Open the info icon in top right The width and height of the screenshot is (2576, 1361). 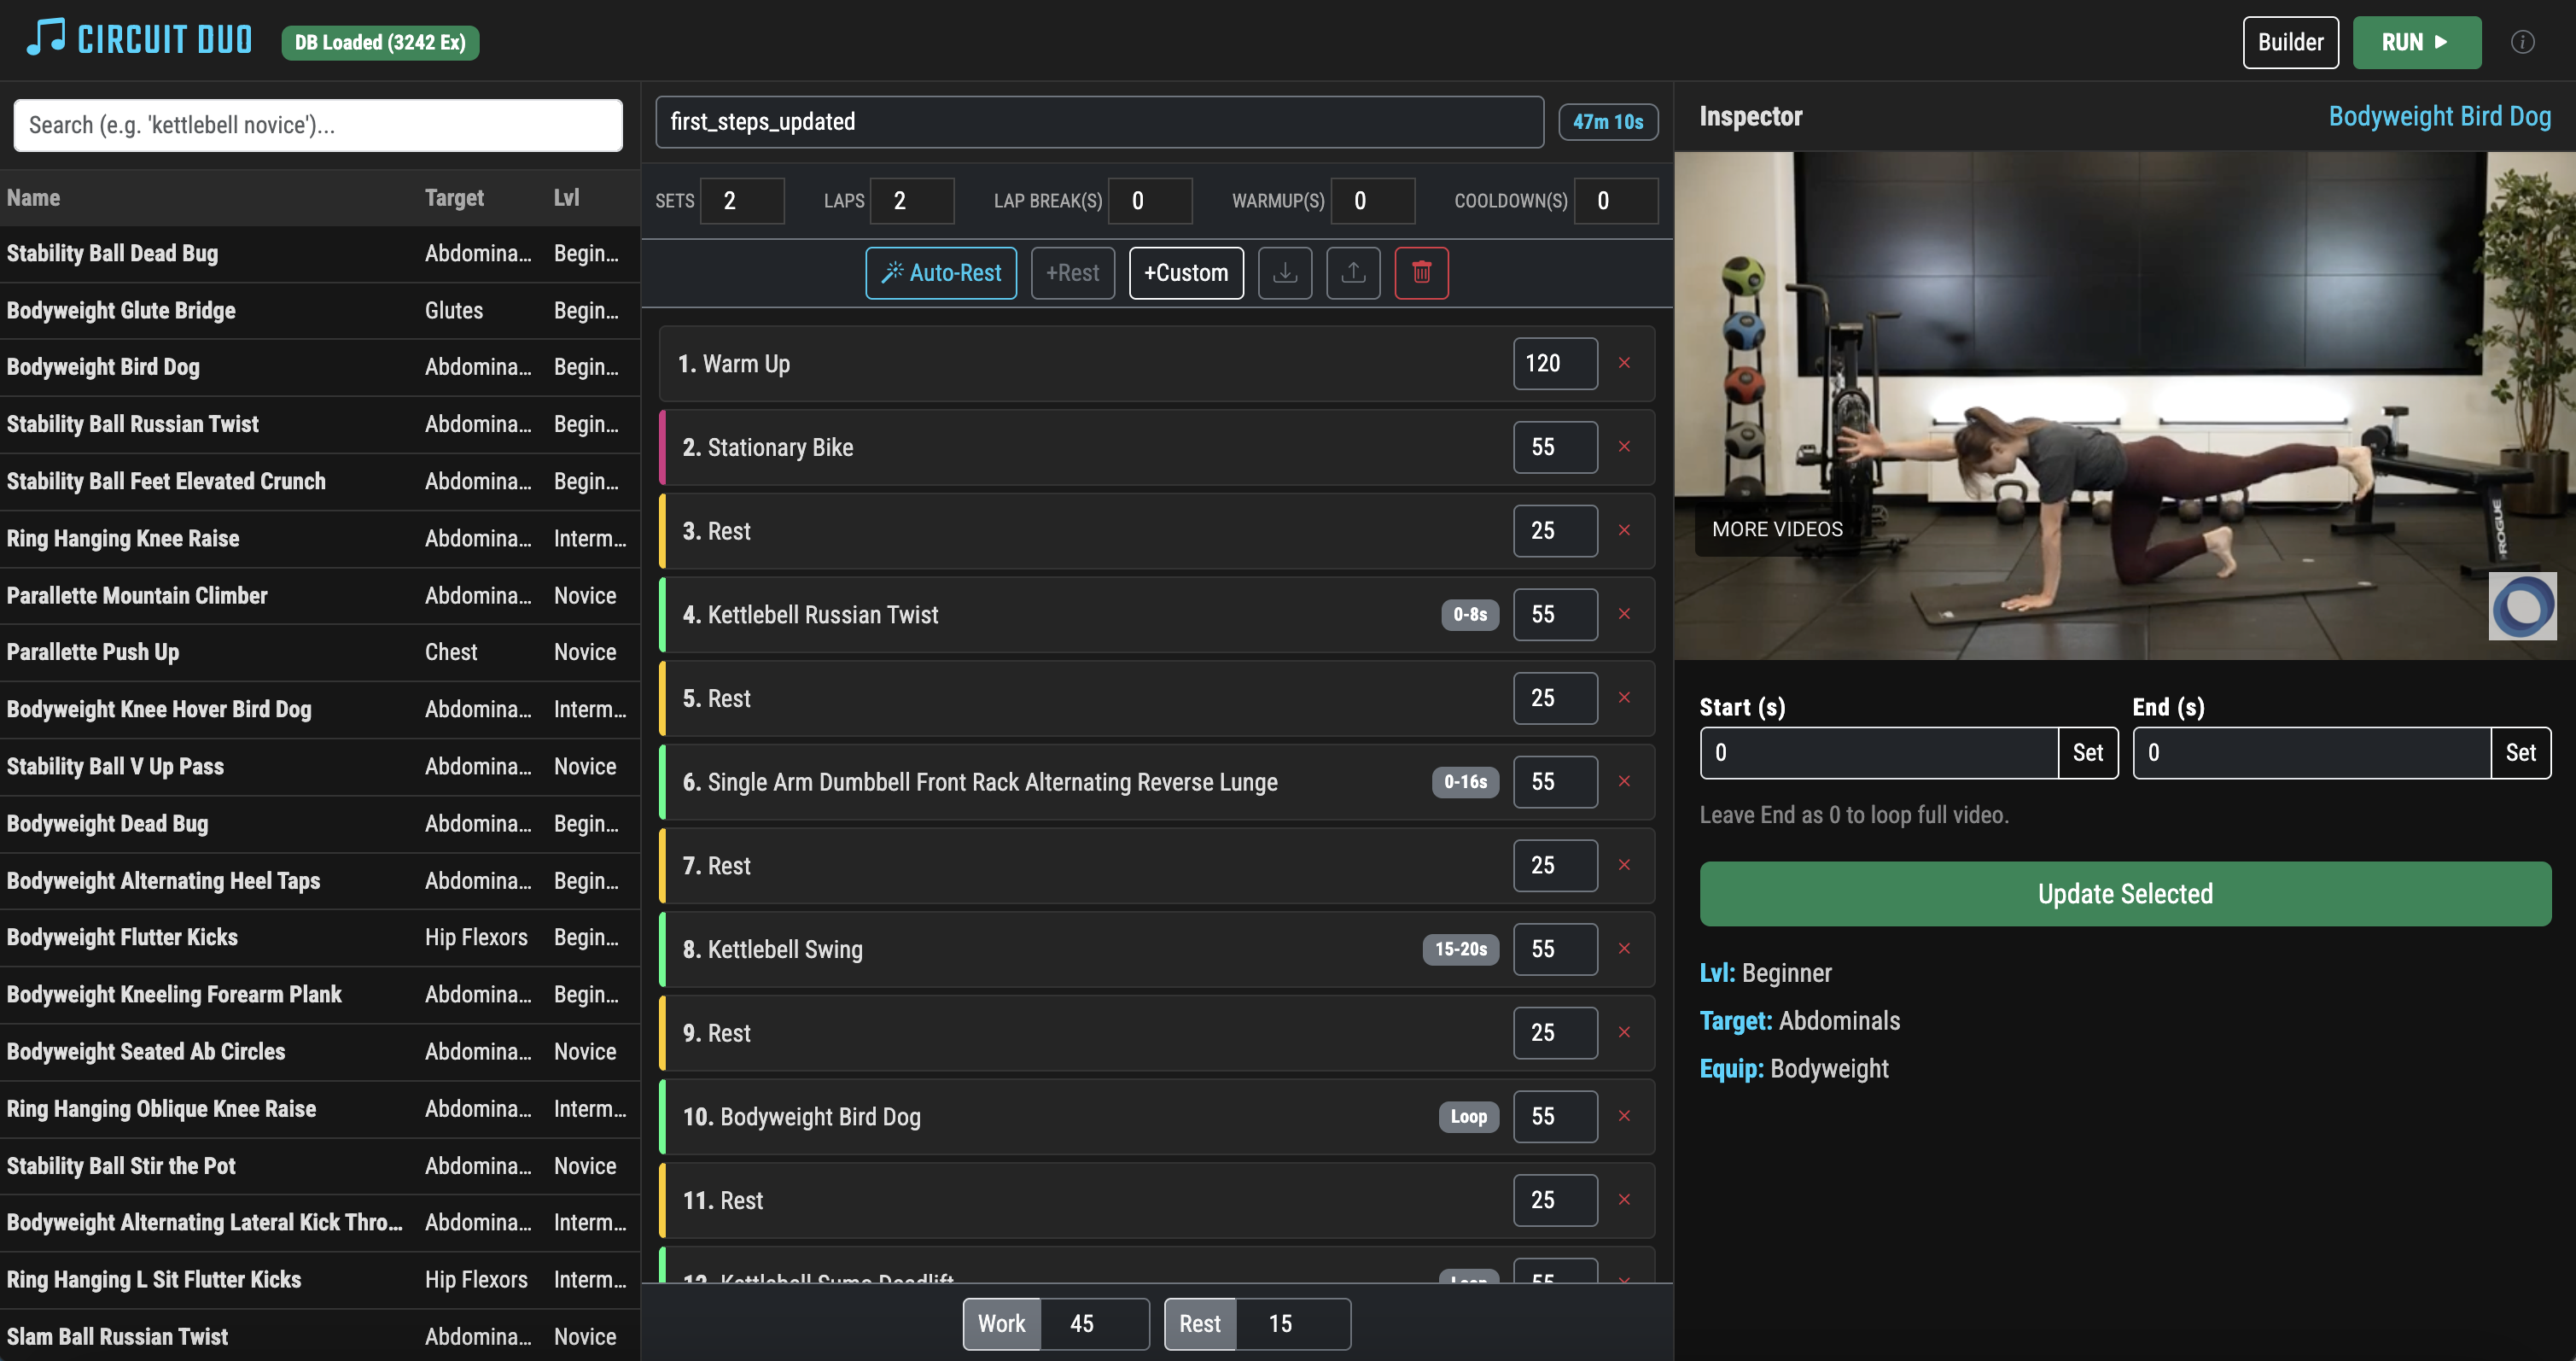pos(2522,42)
